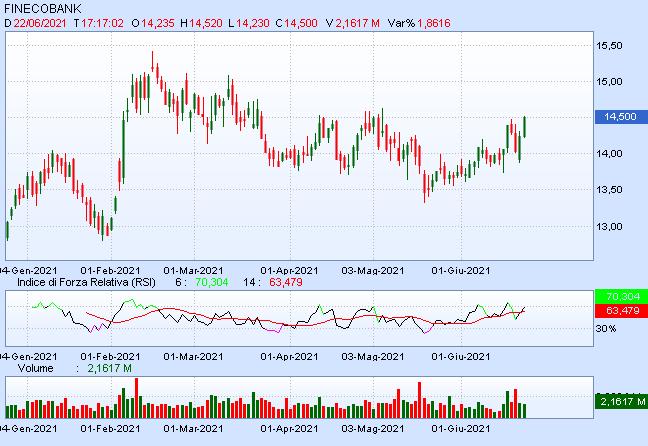This screenshot has height=446, width=648.
Task: Click 03-Mag-2021 under the RSI panel
Action: tap(373, 357)
